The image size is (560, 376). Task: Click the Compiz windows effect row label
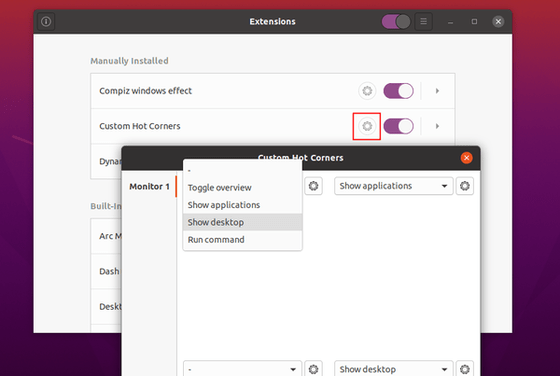click(x=145, y=91)
